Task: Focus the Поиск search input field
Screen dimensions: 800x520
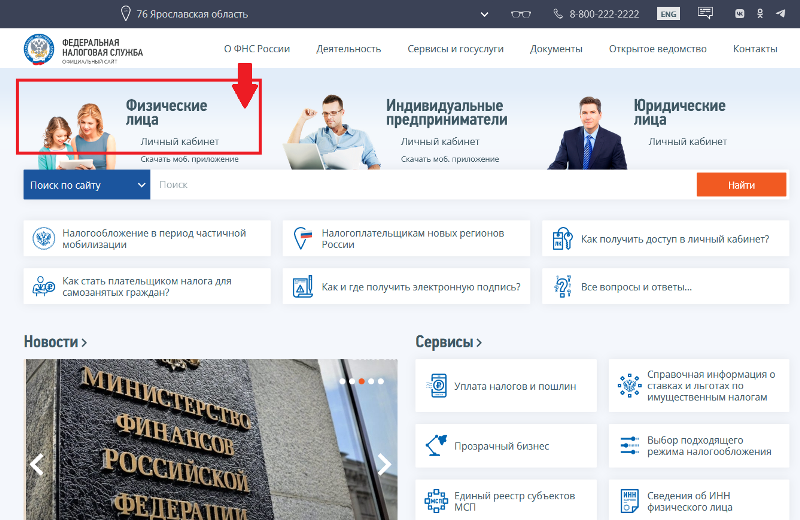Action: [423, 185]
